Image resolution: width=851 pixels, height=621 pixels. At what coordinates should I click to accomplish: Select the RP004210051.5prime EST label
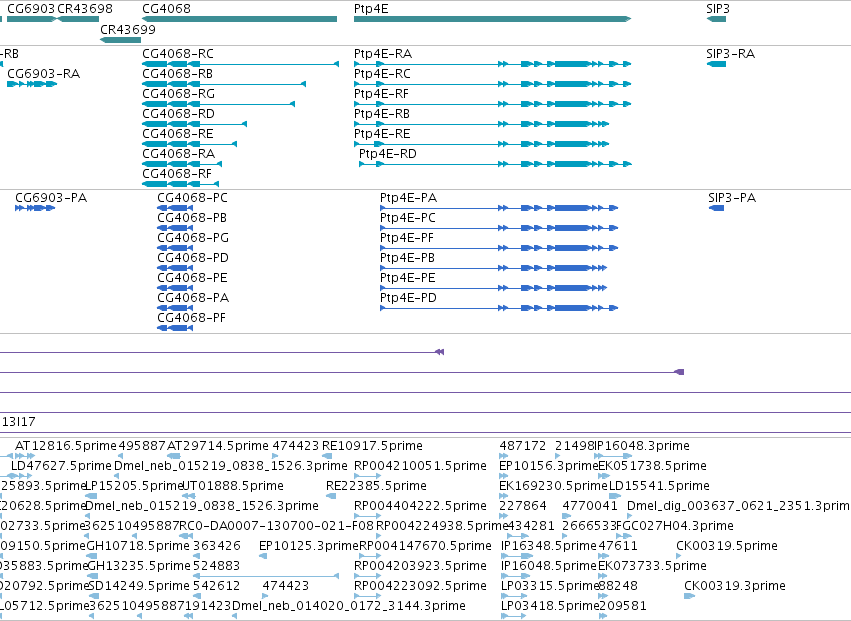click(x=420, y=466)
